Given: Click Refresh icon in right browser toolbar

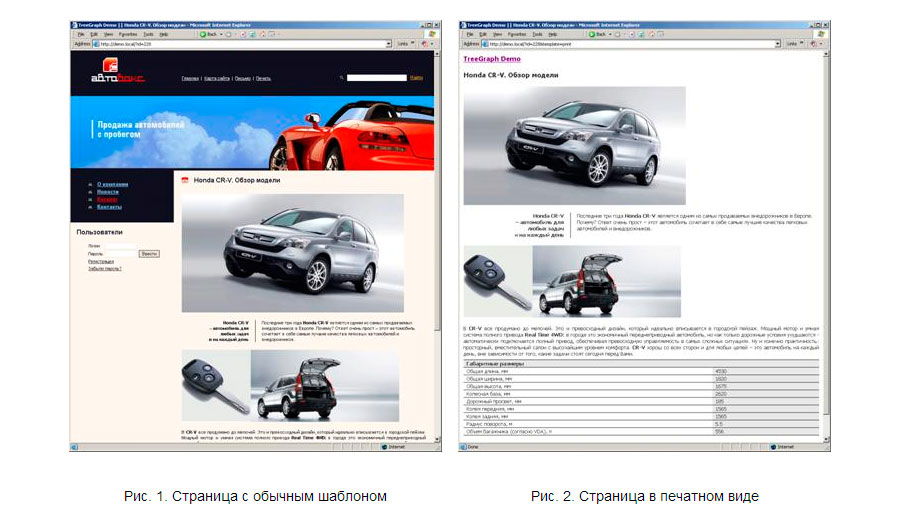Looking at the screenshot, I should (x=641, y=34).
